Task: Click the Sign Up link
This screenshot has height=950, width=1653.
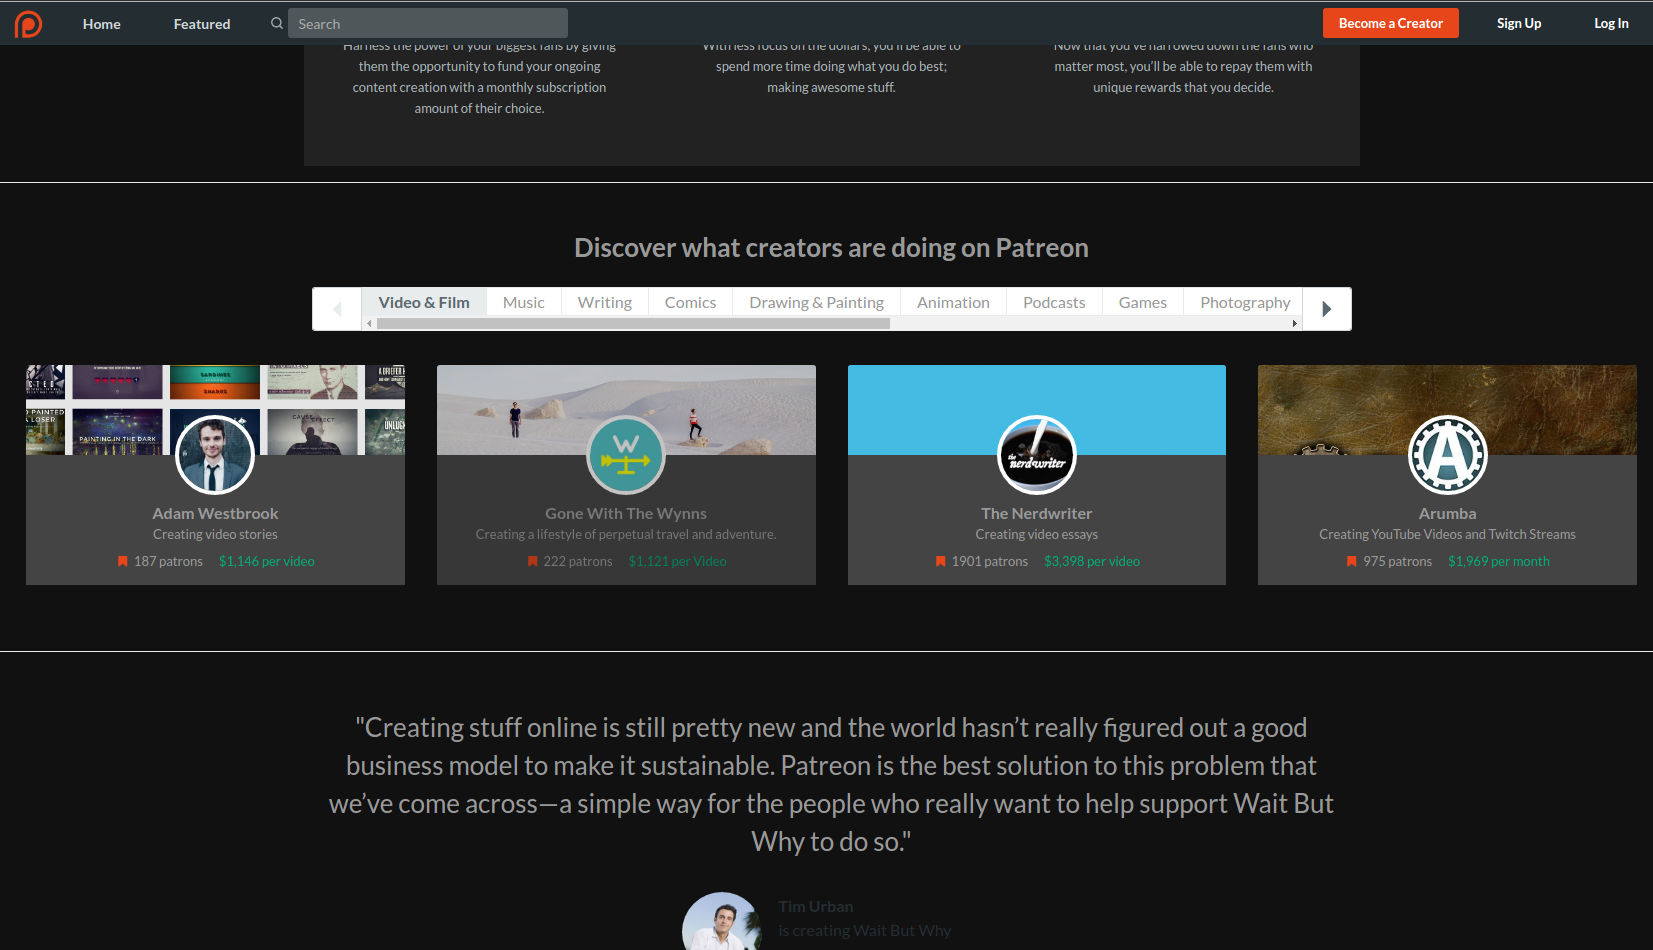Action: click(x=1519, y=23)
